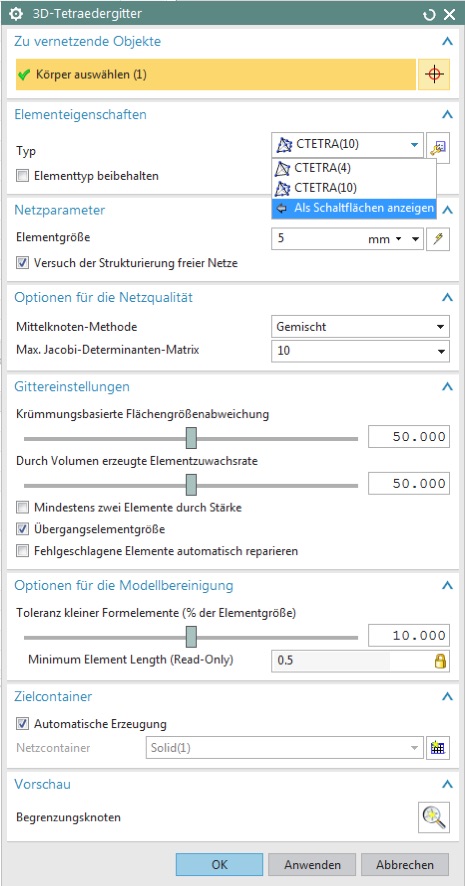Click the Abbrechen button
The height and width of the screenshot is (886, 465).
[x=405, y=865]
